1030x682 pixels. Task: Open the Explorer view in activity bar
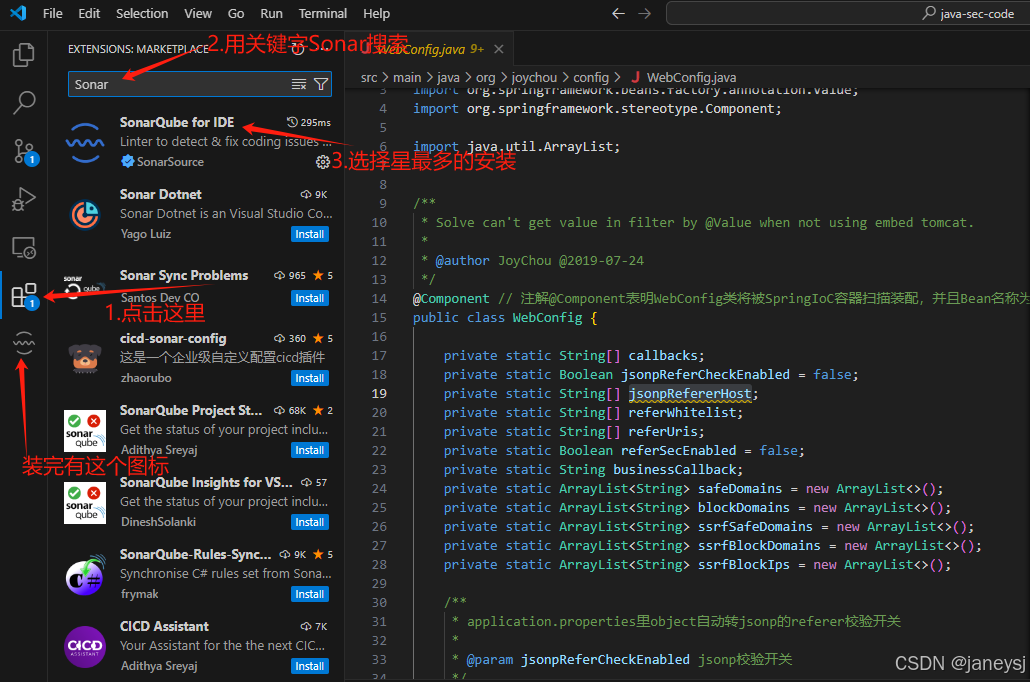click(24, 55)
